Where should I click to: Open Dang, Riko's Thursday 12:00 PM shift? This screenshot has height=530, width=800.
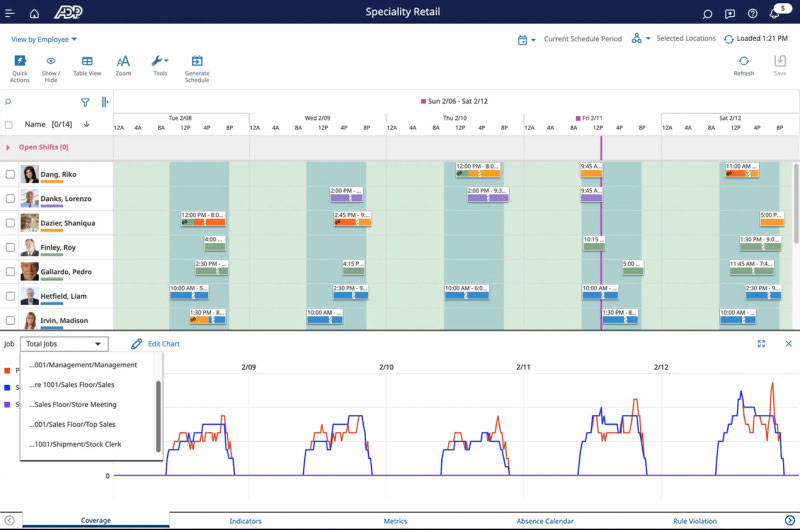coord(478,170)
